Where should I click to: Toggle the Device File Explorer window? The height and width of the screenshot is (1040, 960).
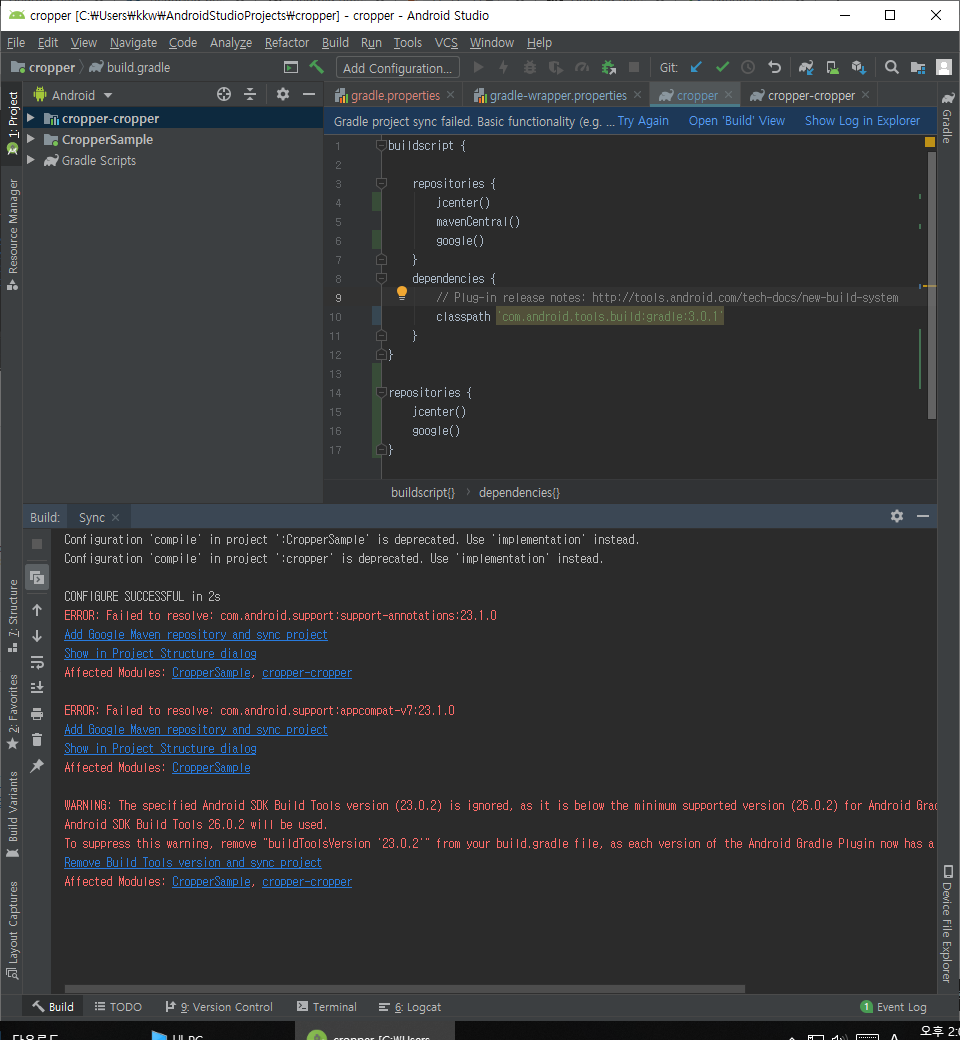pos(947,922)
